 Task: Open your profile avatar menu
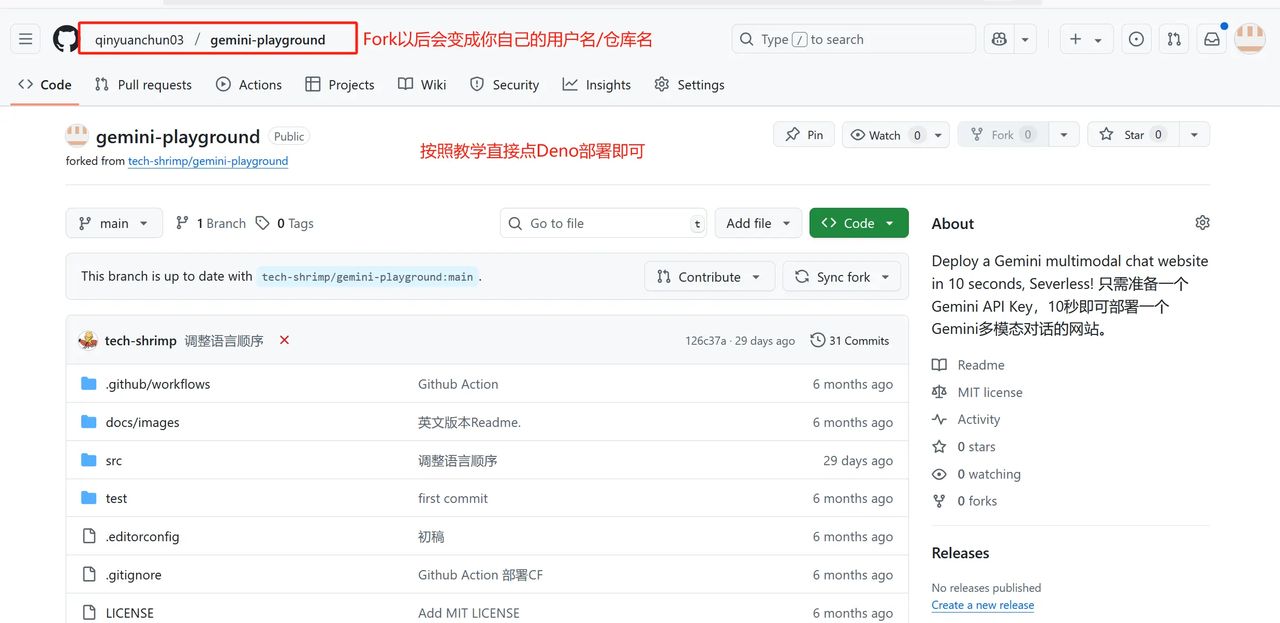pos(1250,38)
